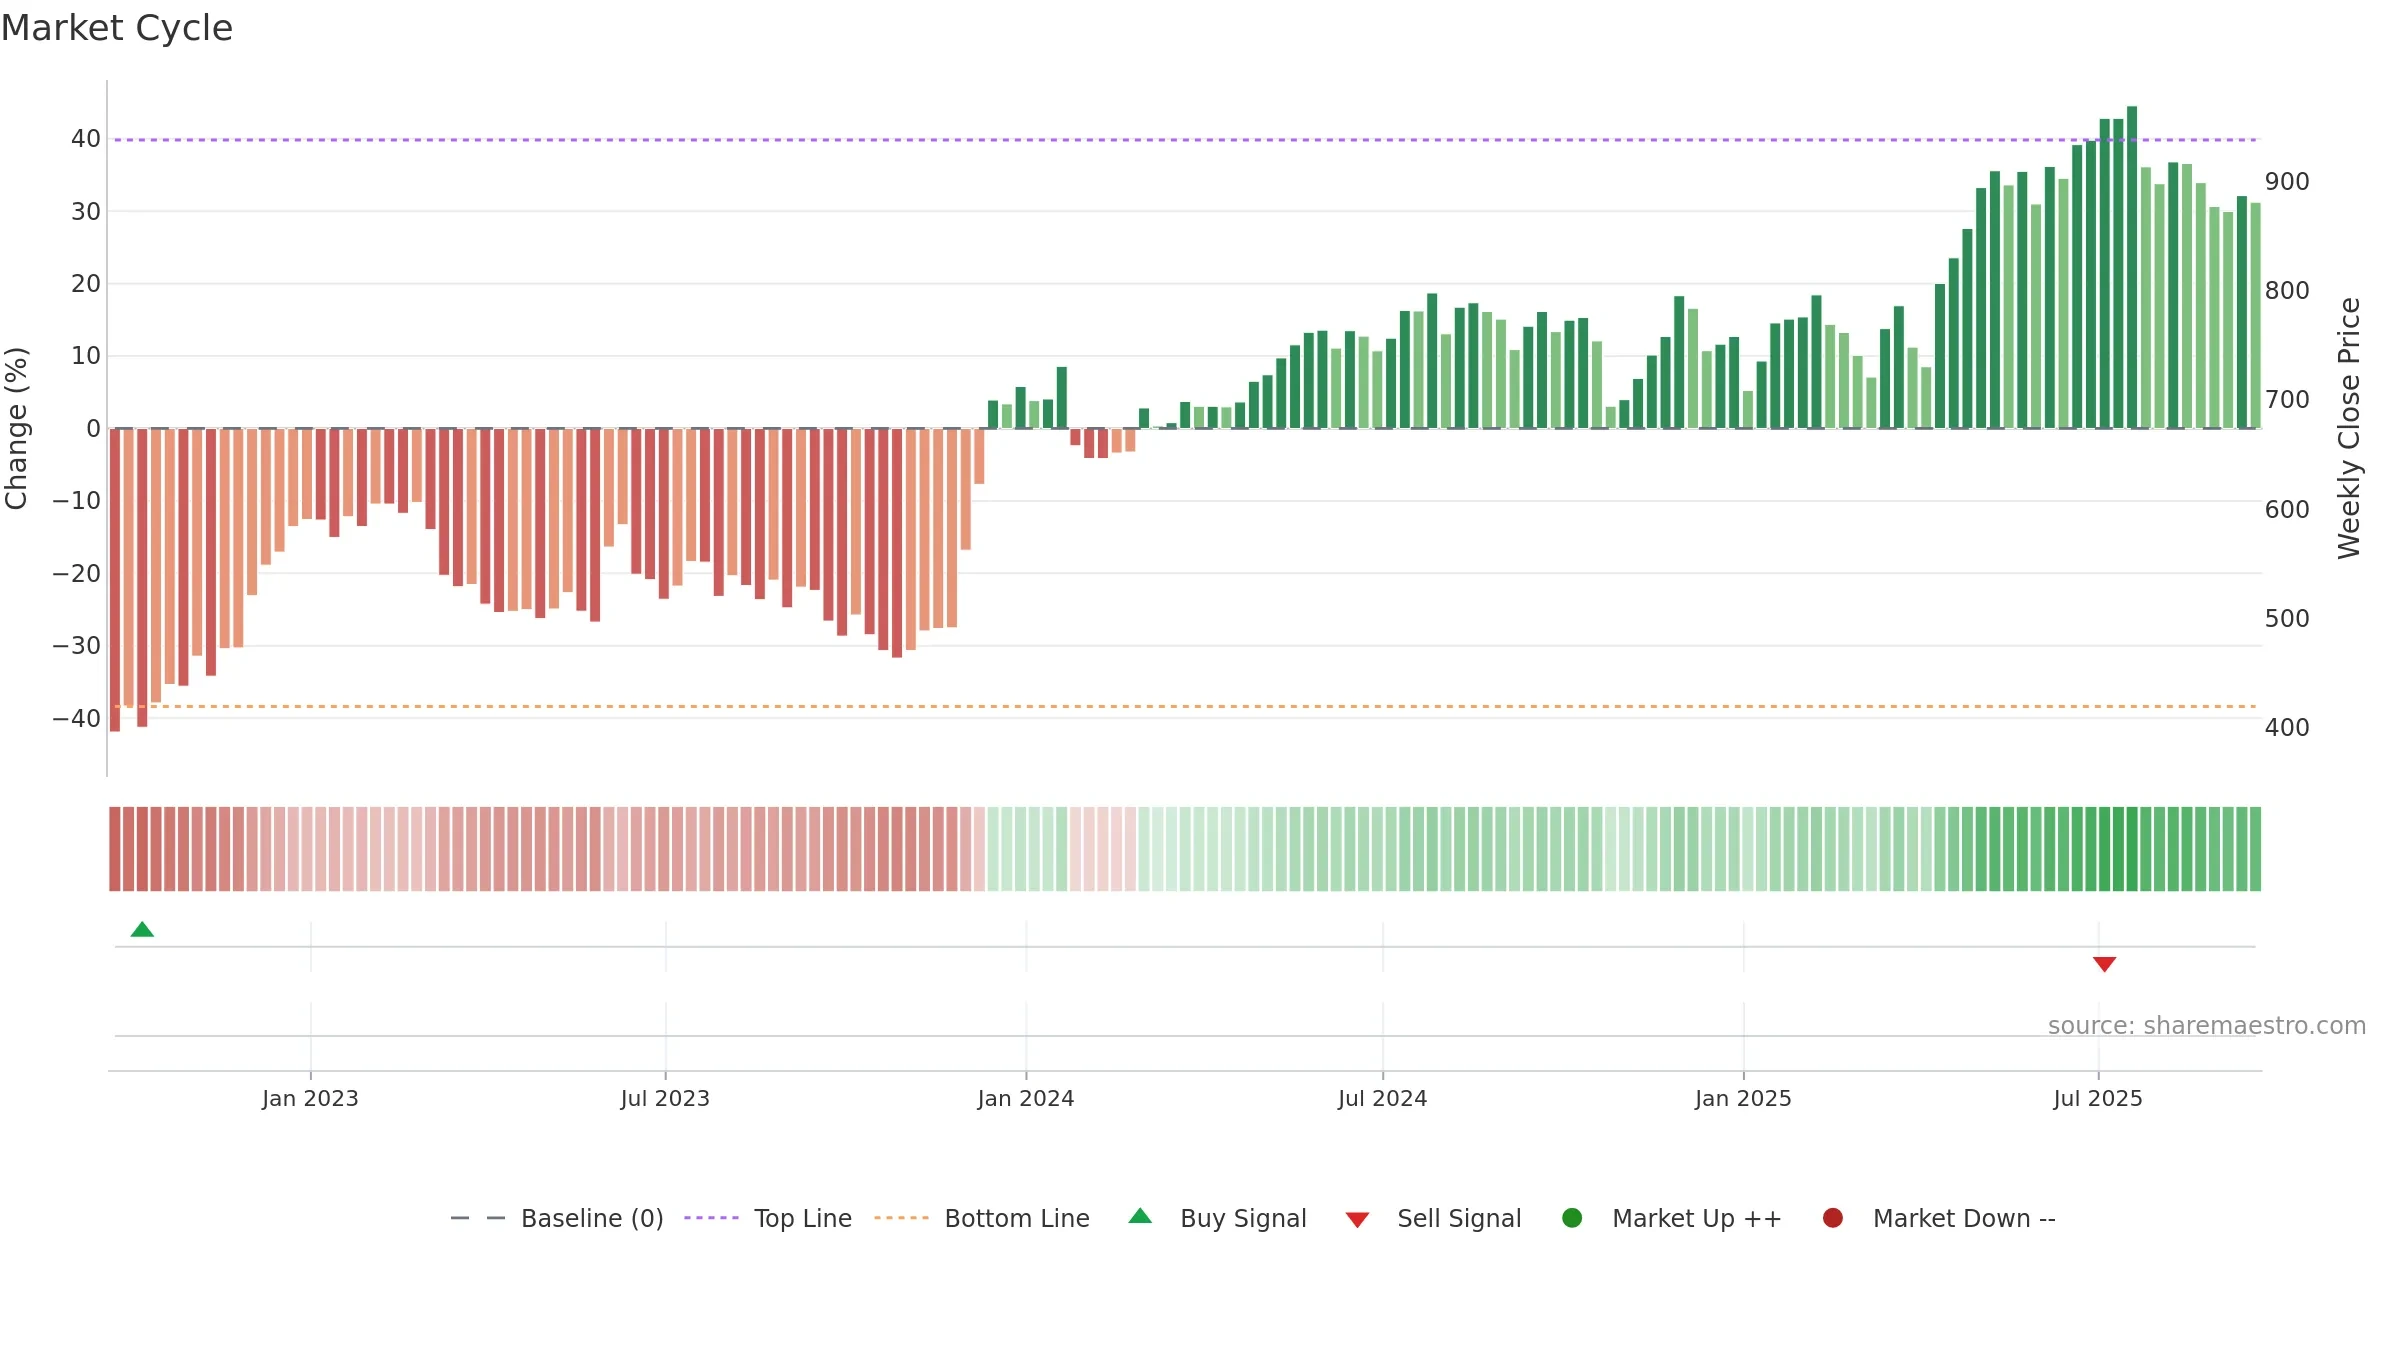Click the purple dotted top line
This screenshot has width=2400, height=1350.
1185,139
